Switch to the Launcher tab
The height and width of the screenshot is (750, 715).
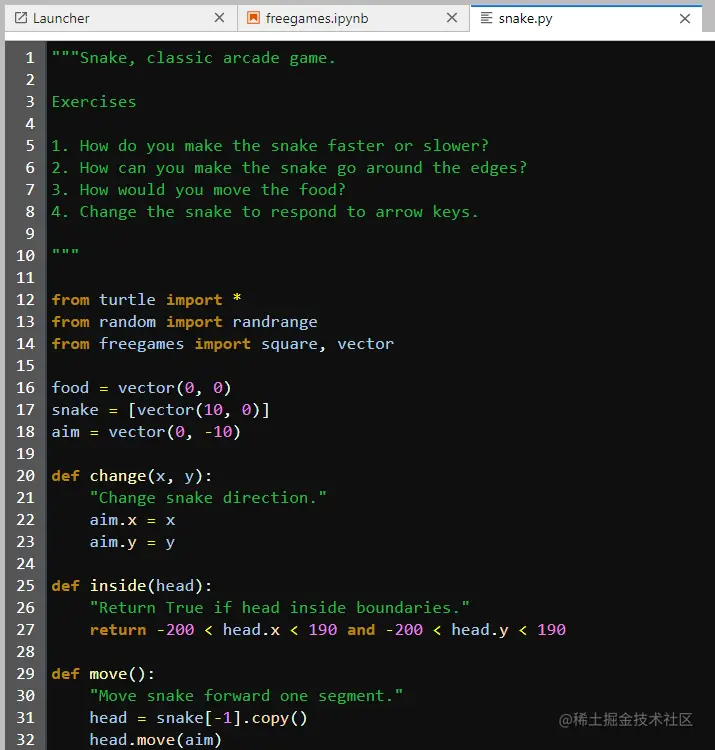pyautogui.click(x=121, y=19)
